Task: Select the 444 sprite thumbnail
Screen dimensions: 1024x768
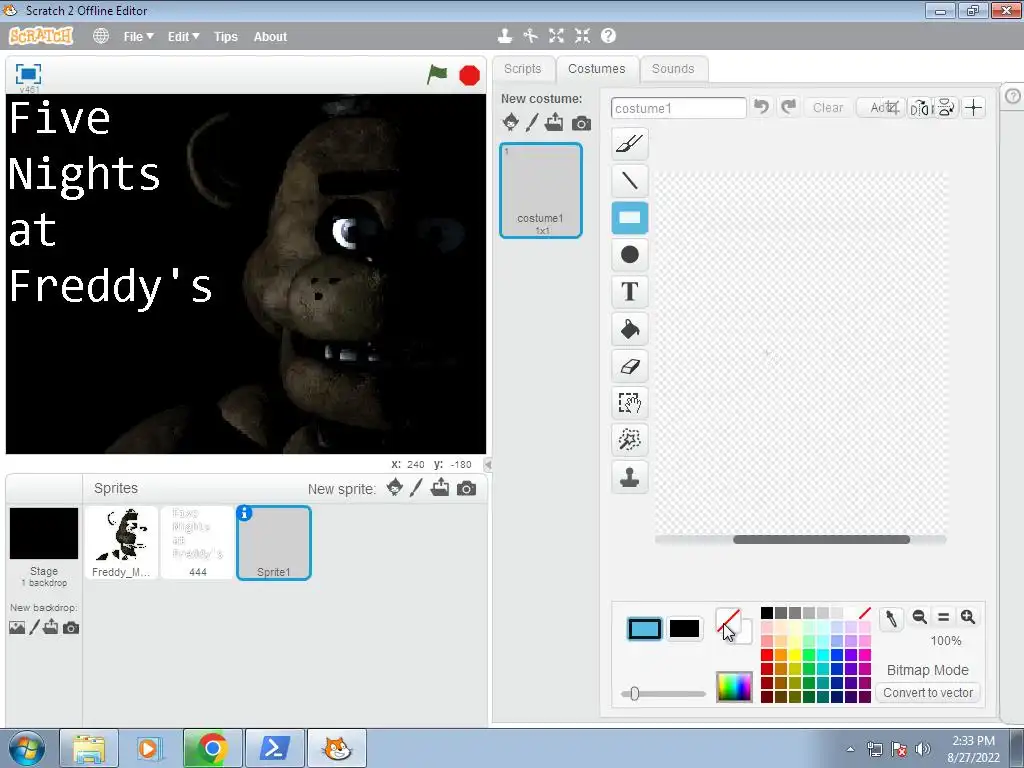Action: 197,543
